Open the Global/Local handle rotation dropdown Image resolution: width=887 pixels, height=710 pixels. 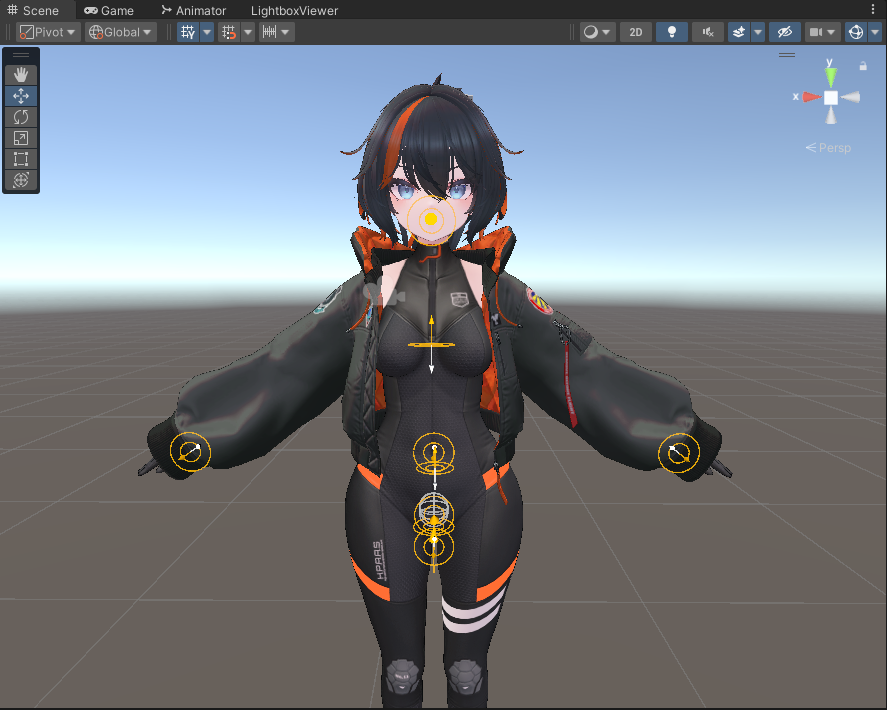tap(120, 32)
